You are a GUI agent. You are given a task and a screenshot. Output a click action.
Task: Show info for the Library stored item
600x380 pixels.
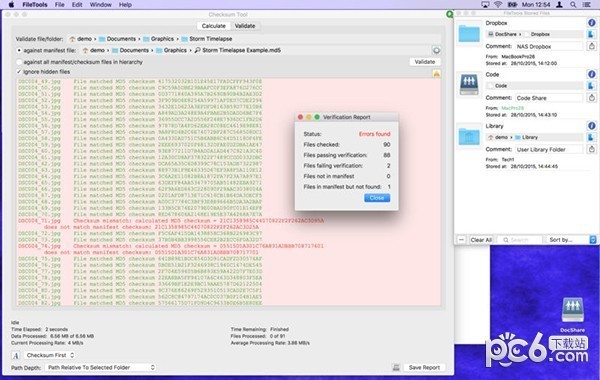tap(592, 126)
